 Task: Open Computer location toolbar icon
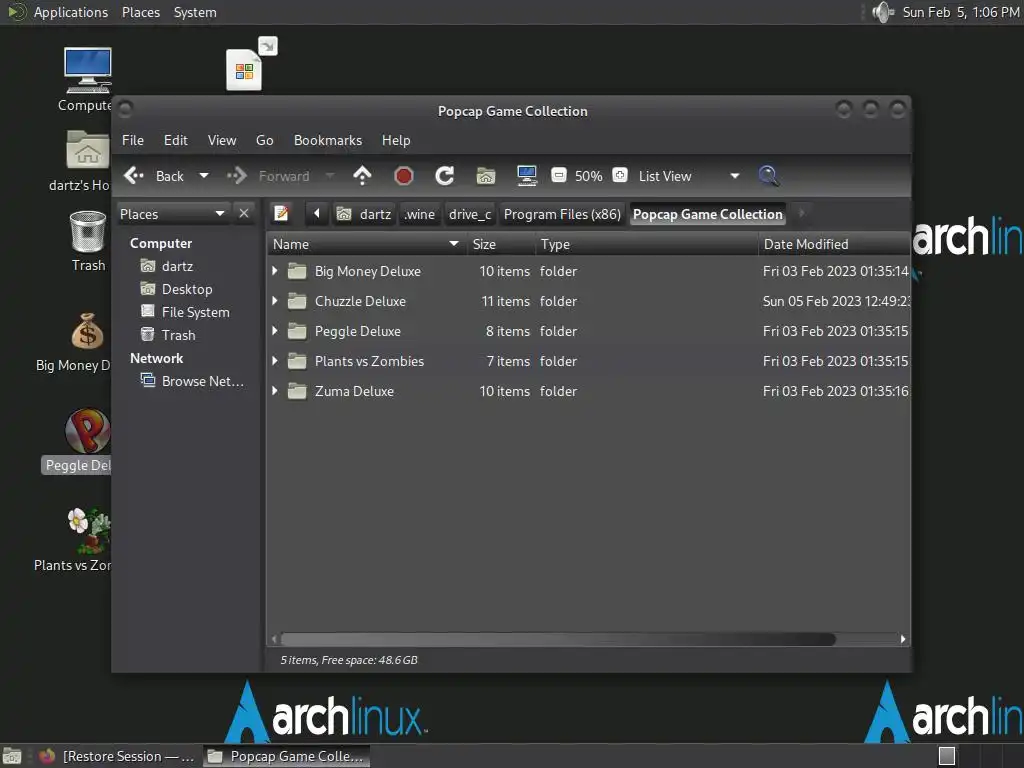pos(527,176)
